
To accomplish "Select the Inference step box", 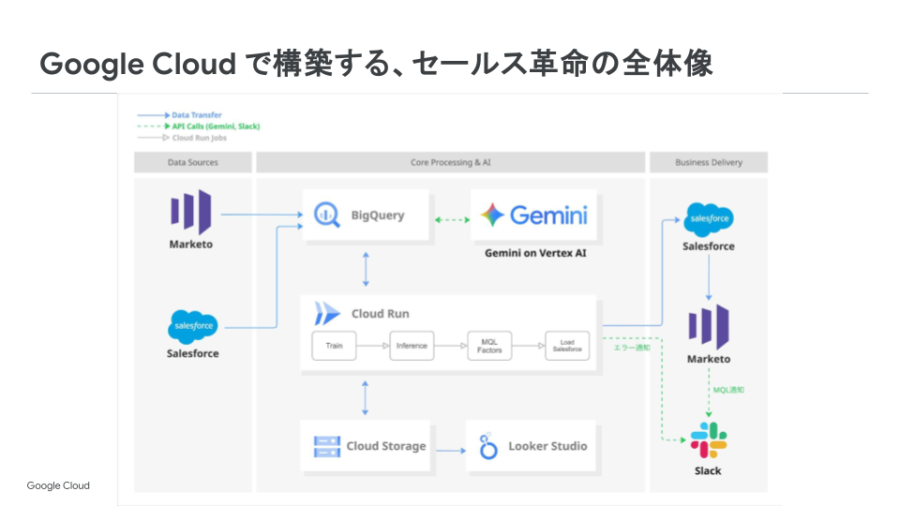I will (411, 346).
